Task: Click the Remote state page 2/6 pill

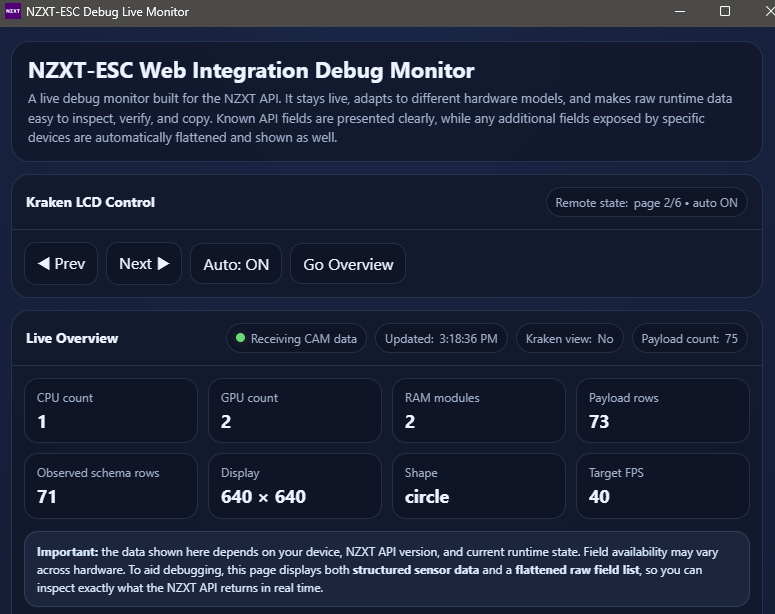Action: (x=646, y=203)
